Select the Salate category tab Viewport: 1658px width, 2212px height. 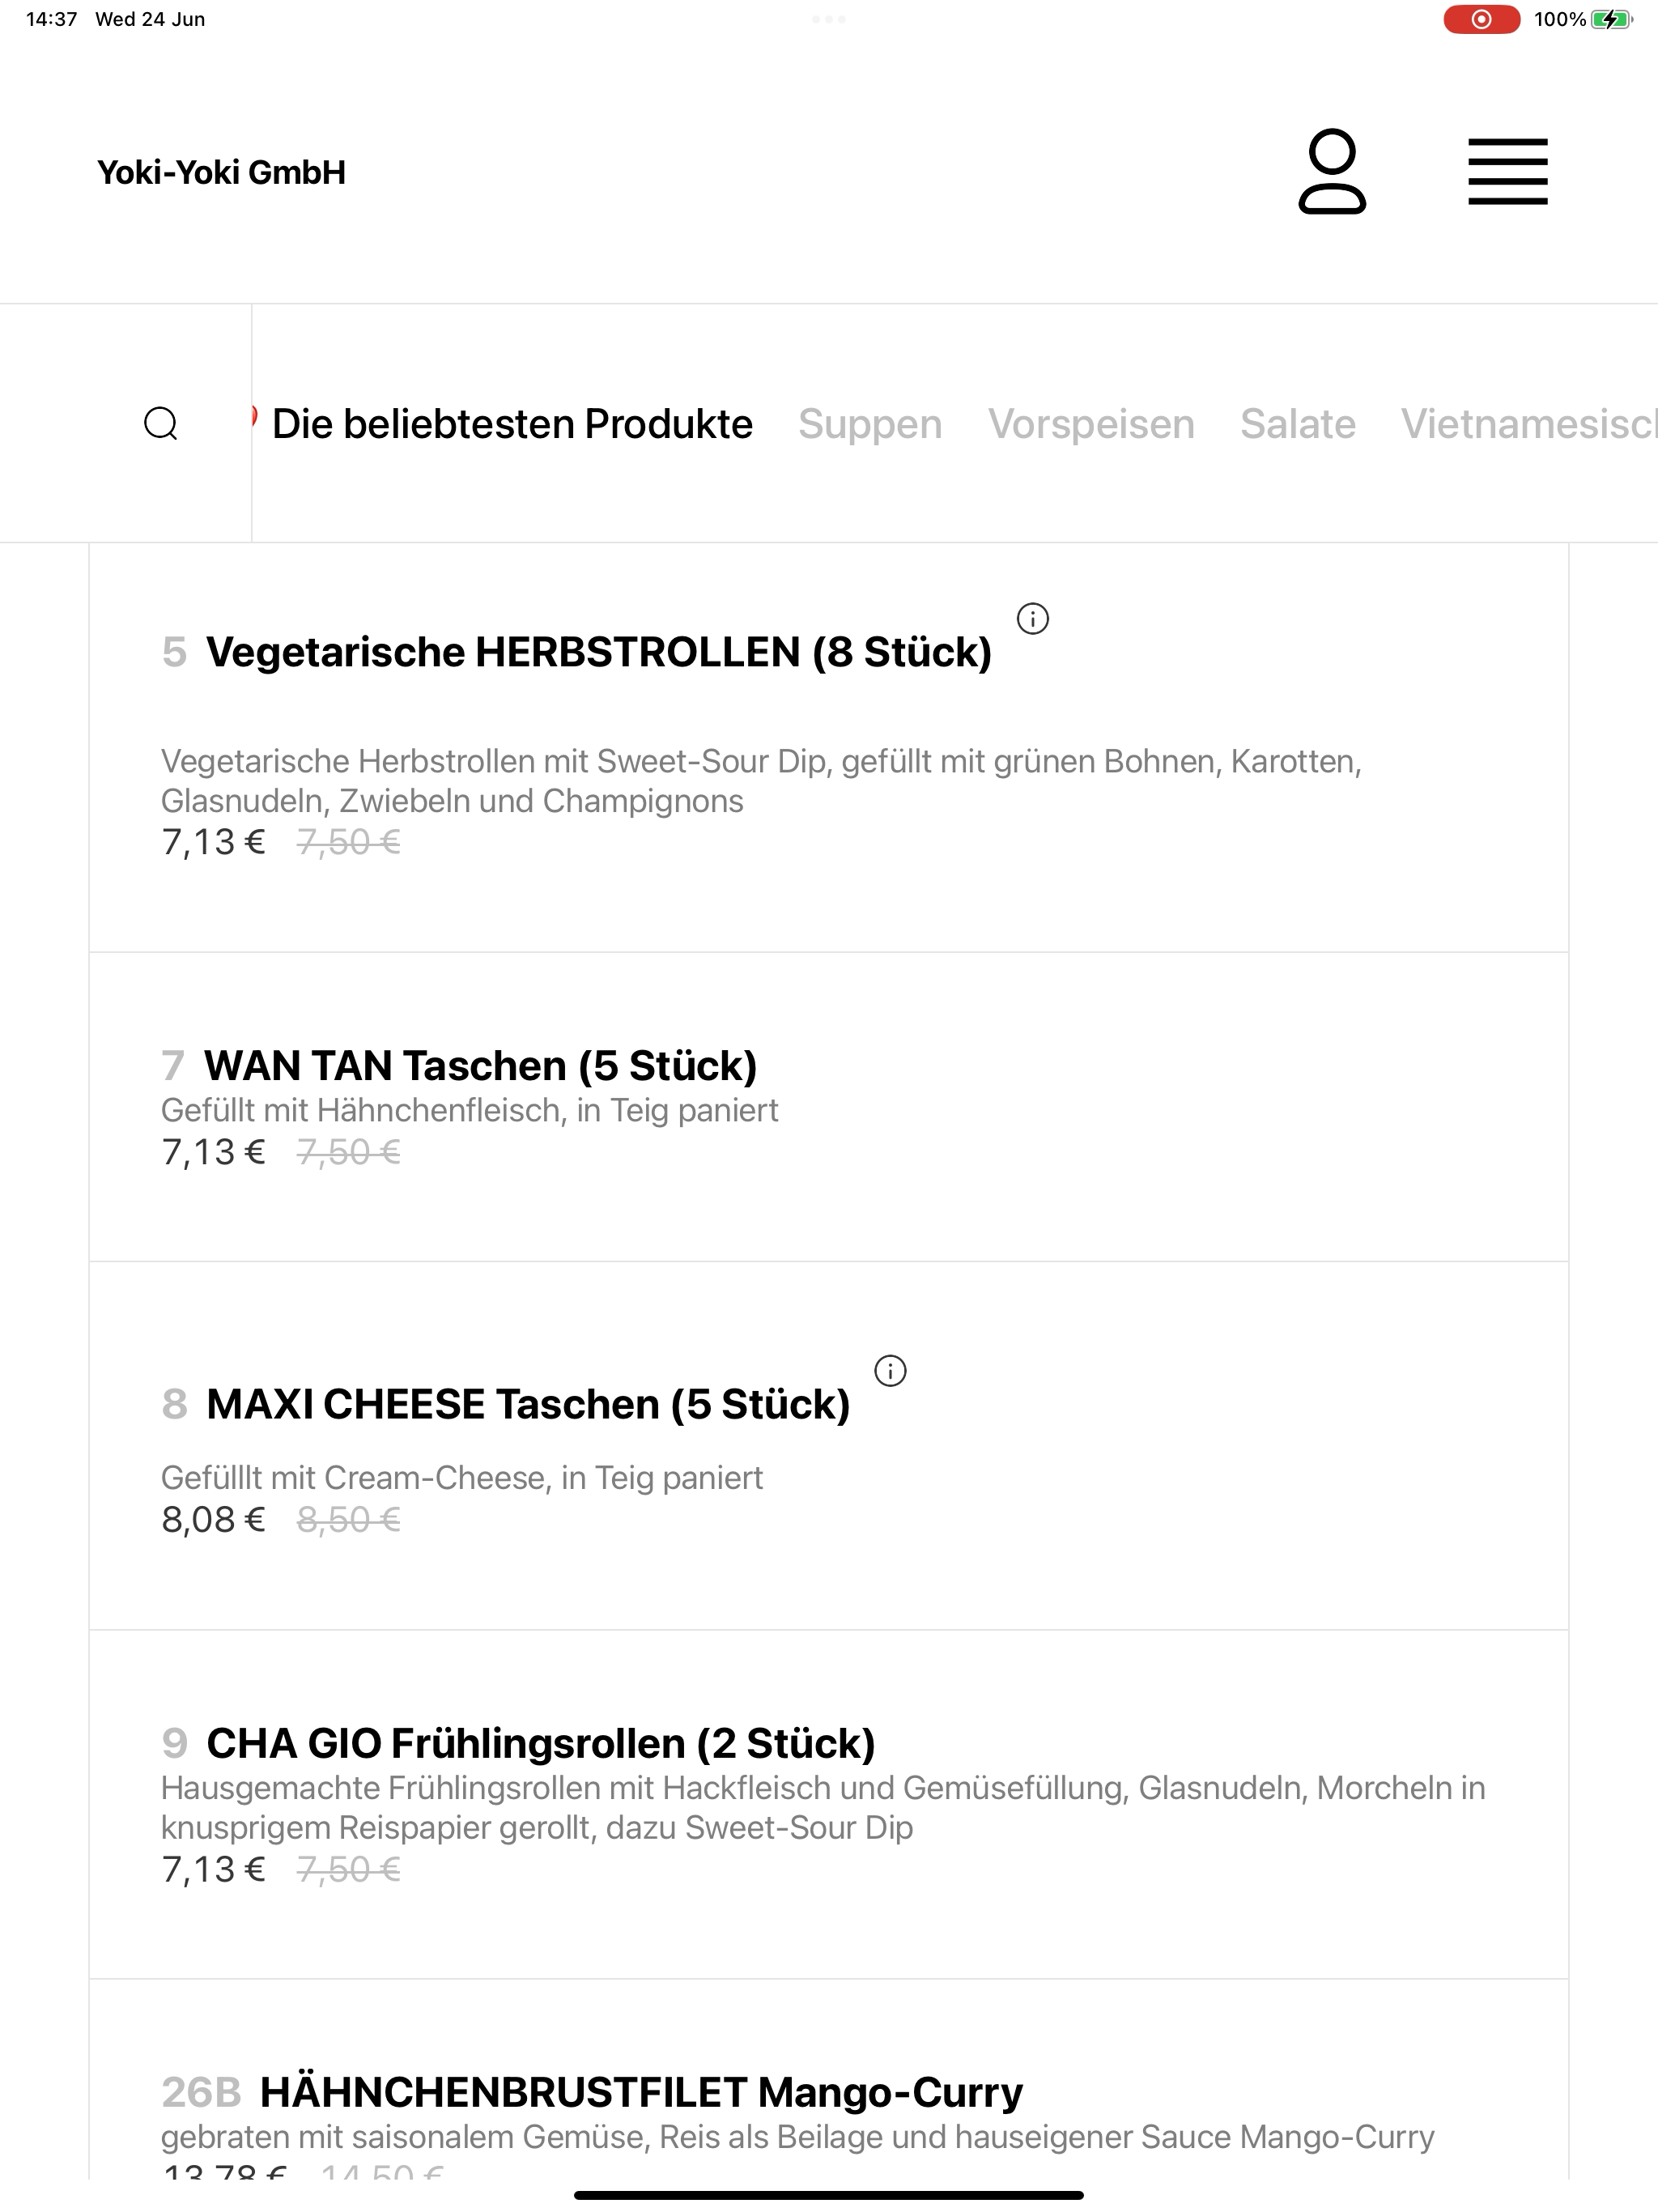click(1298, 424)
